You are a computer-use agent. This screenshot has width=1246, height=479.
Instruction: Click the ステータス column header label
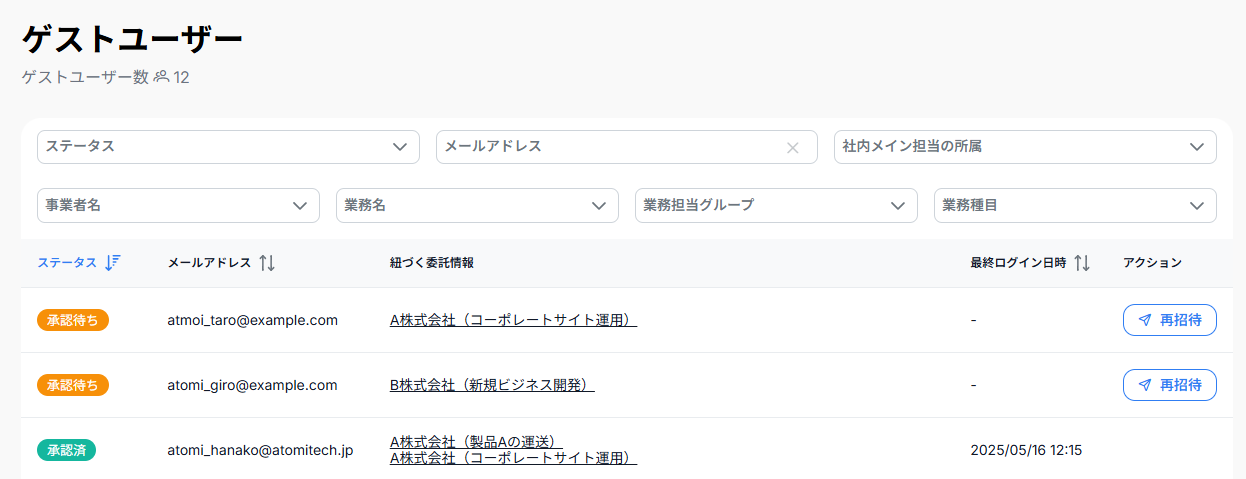point(67,263)
